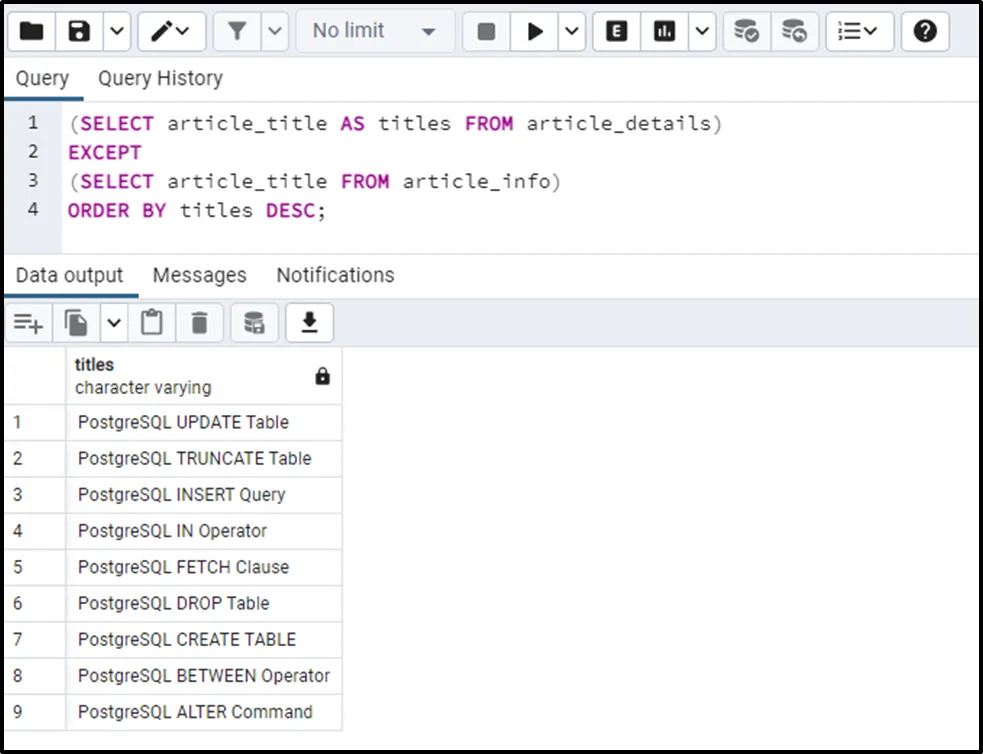This screenshot has height=754, width=983.
Task: Click the Explain (E) icon
Action: [x=617, y=32]
